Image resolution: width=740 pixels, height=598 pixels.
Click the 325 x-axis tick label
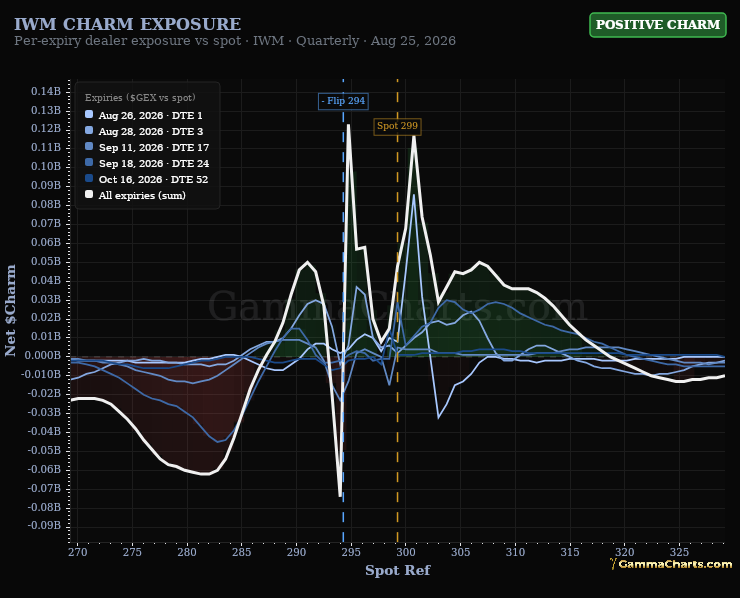click(x=680, y=552)
